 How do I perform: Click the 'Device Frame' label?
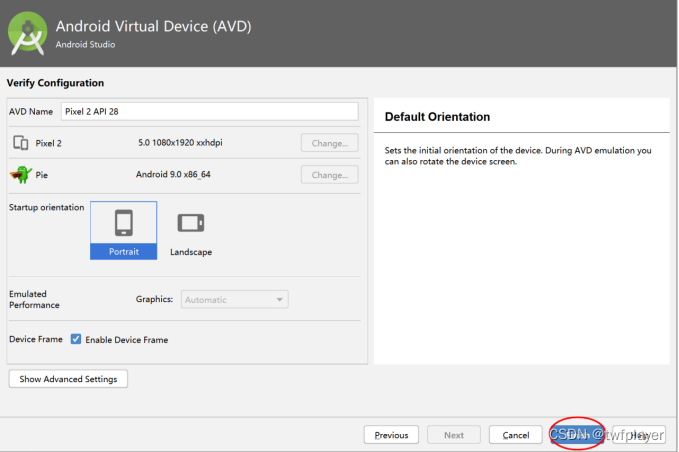coord(36,339)
